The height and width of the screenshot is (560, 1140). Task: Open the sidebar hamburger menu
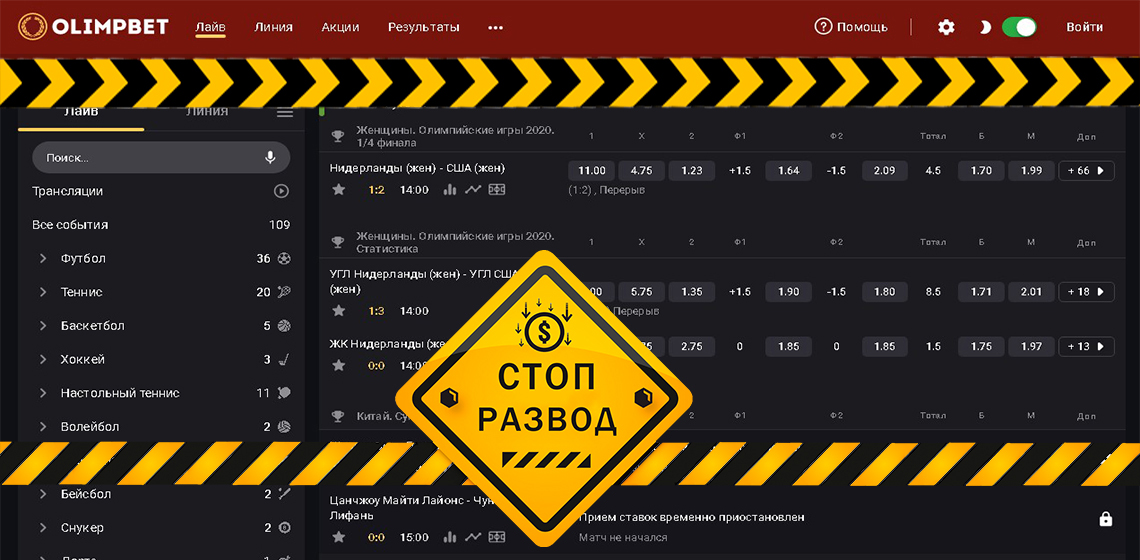[x=285, y=113]
